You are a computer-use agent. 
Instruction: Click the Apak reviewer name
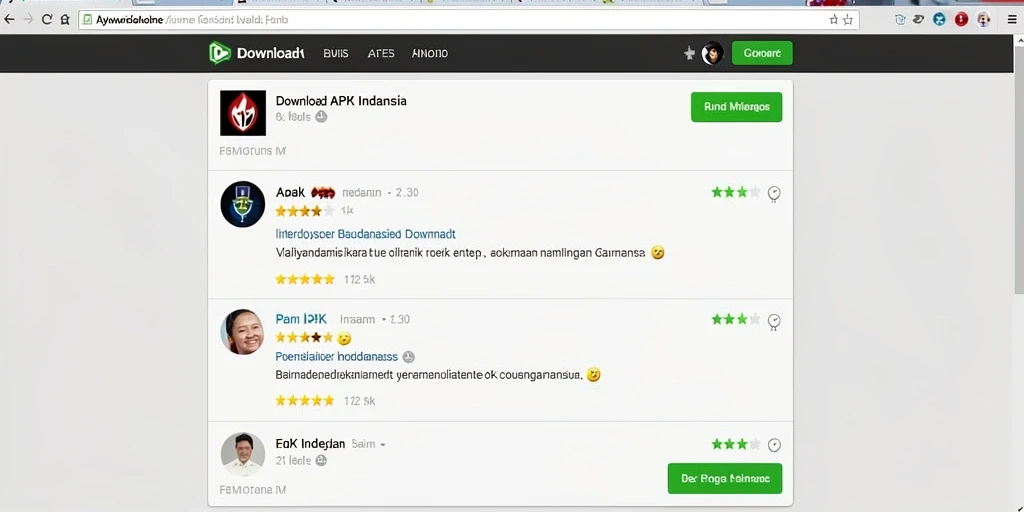pos(290,192)
